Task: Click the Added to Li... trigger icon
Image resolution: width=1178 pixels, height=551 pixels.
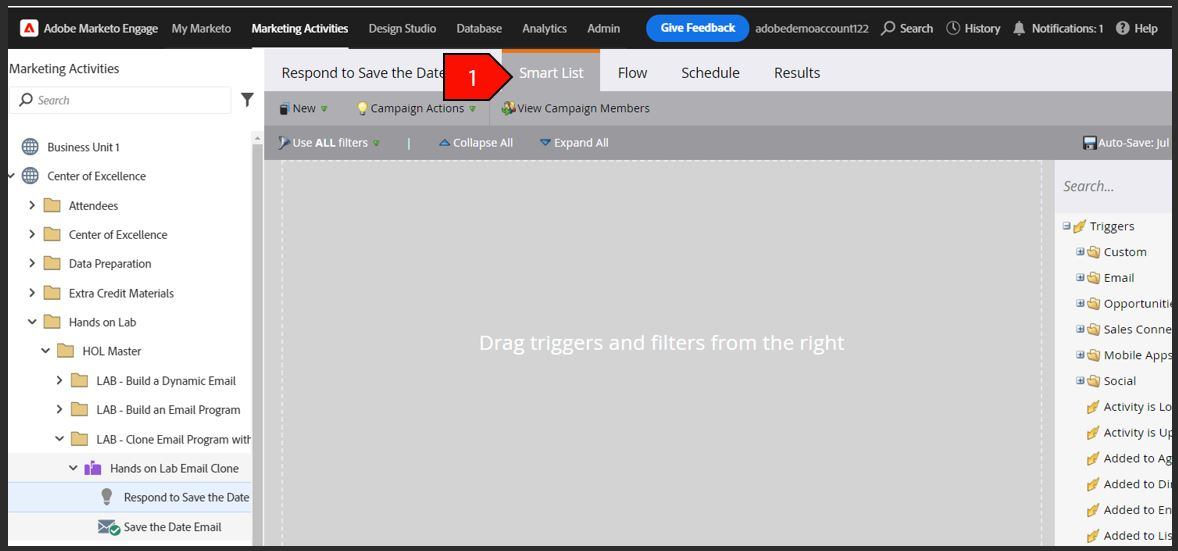Action: (1093, 535)
